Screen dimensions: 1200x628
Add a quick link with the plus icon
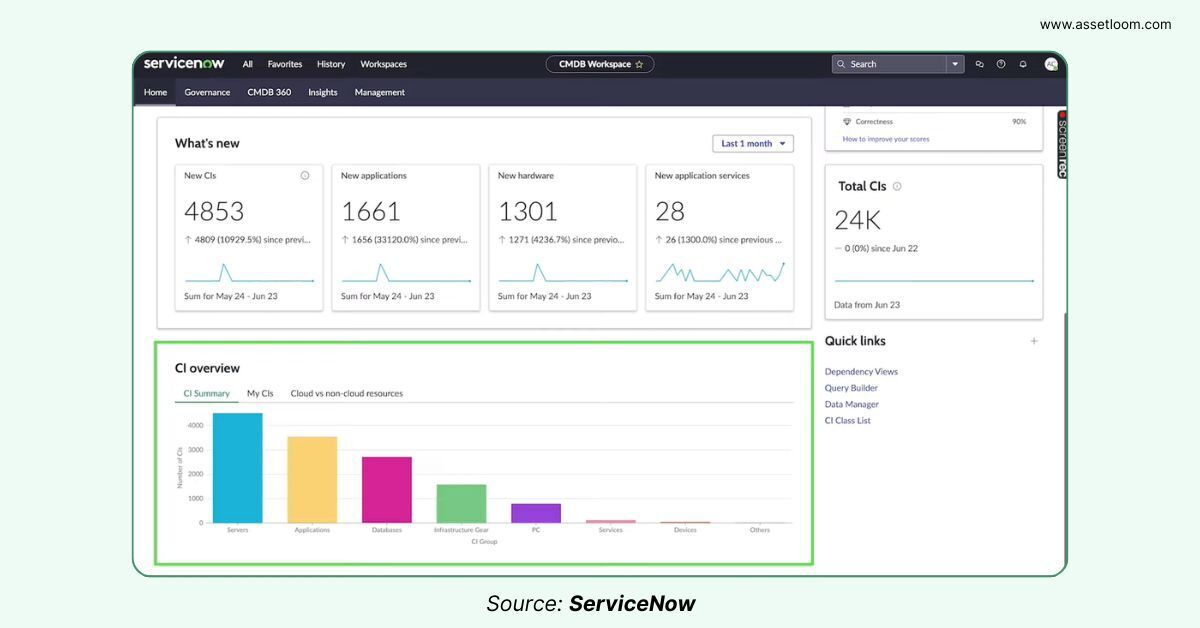(1034, 341)
